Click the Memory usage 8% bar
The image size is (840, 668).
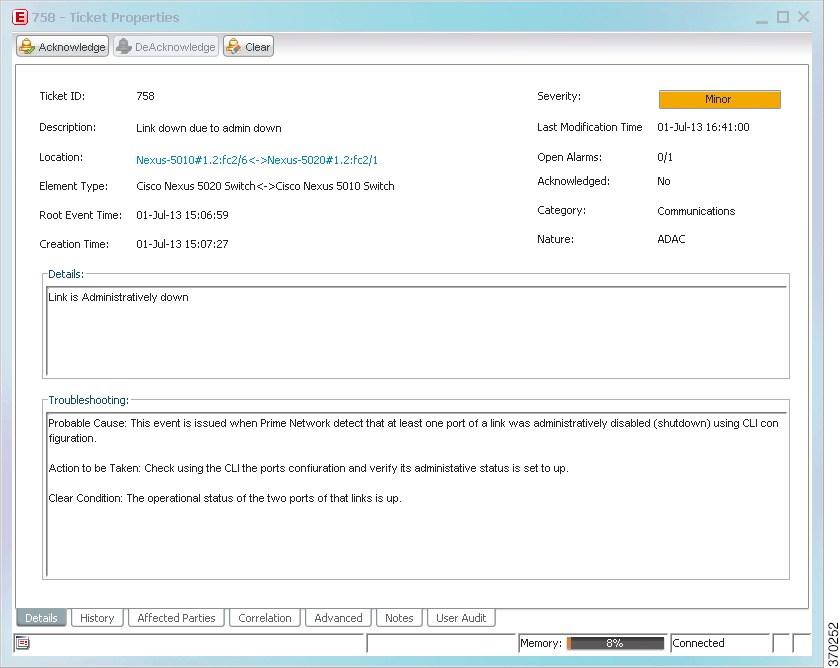[615, 643]
